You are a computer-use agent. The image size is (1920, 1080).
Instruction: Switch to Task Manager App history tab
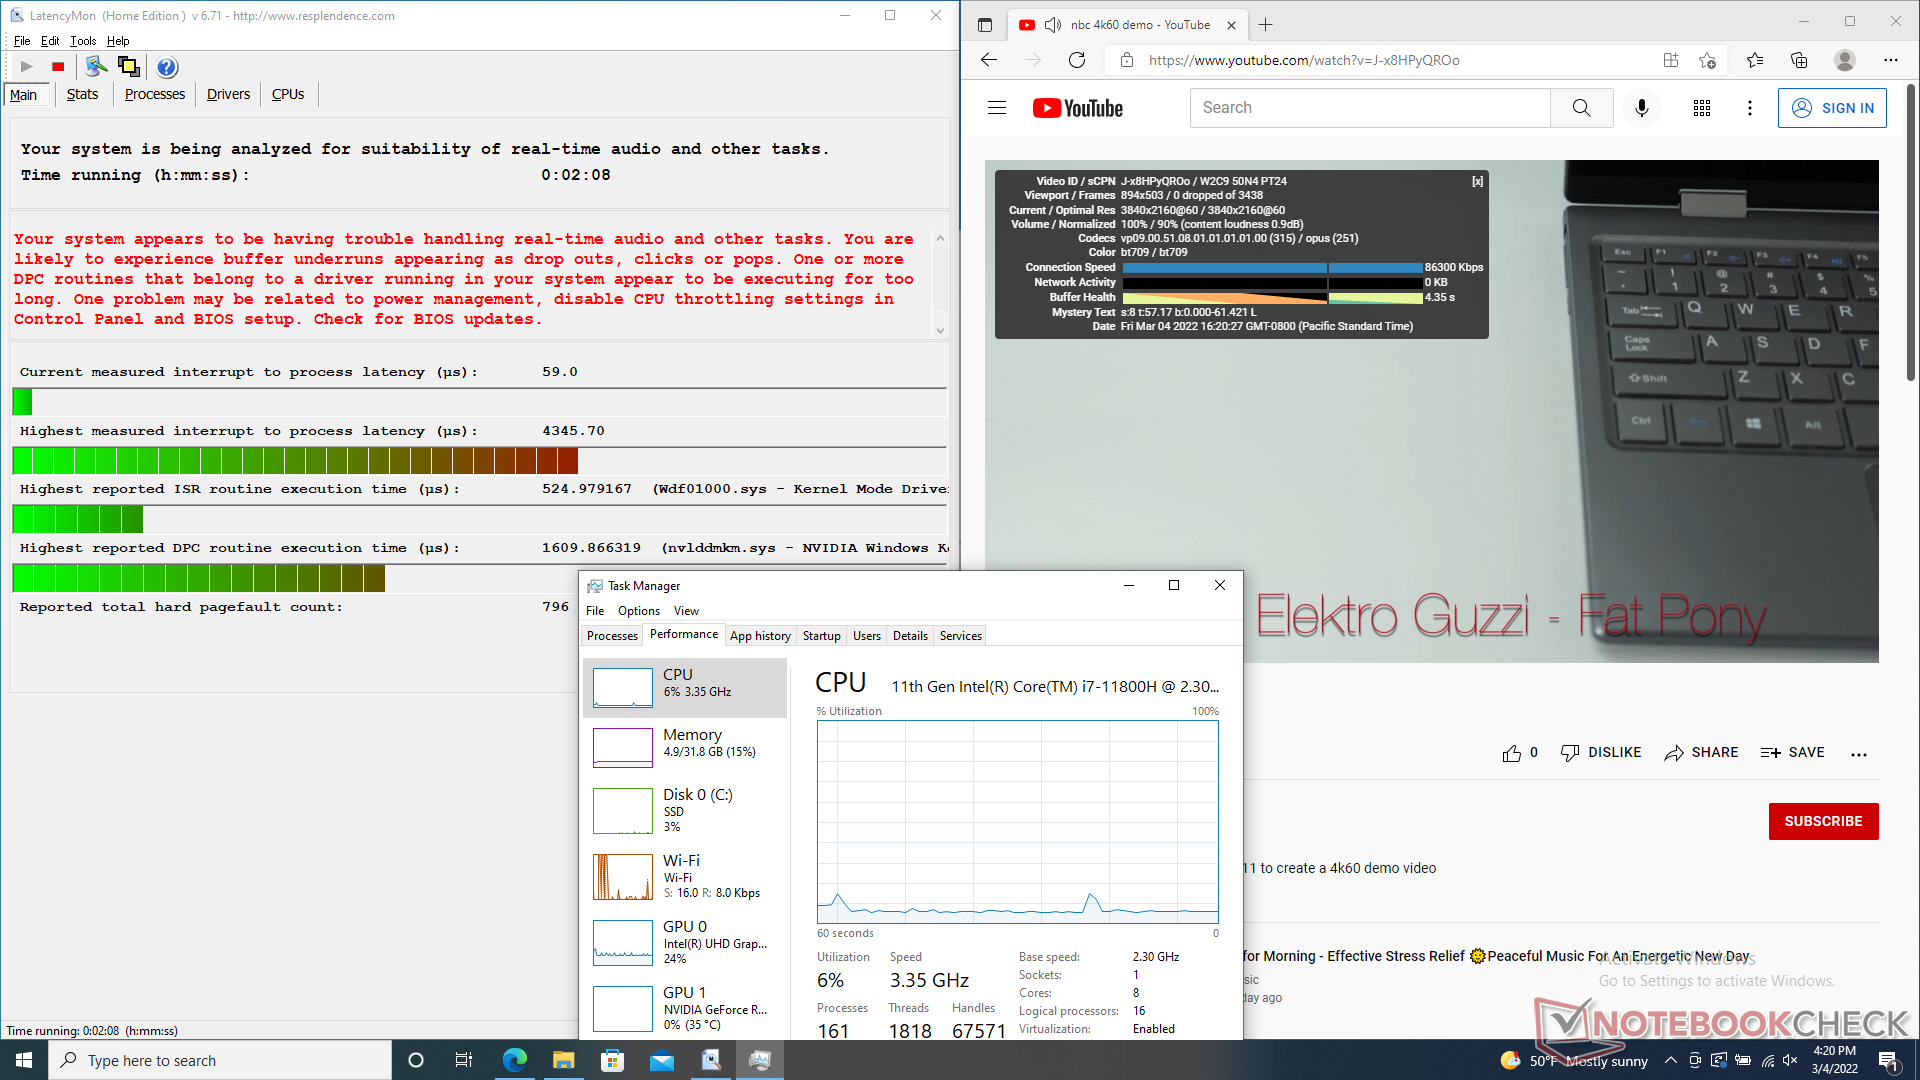[760, 636]
